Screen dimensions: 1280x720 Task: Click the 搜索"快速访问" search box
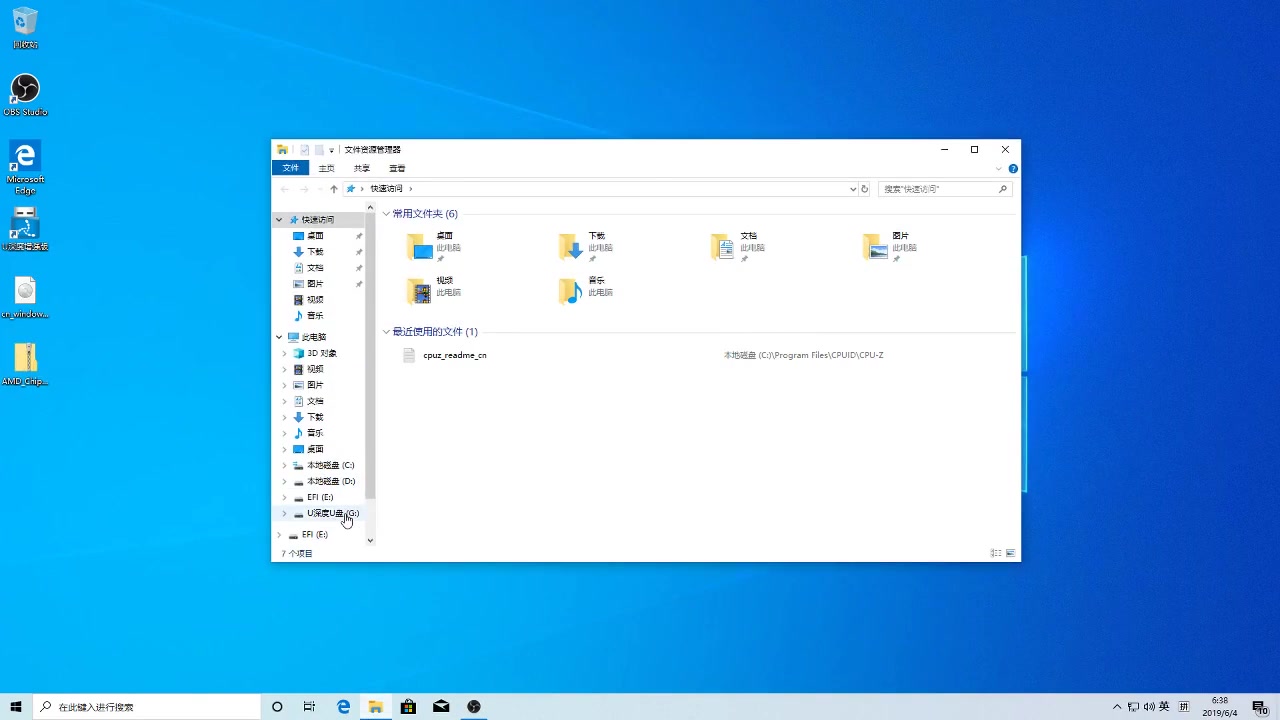click(x=944, y=189)
